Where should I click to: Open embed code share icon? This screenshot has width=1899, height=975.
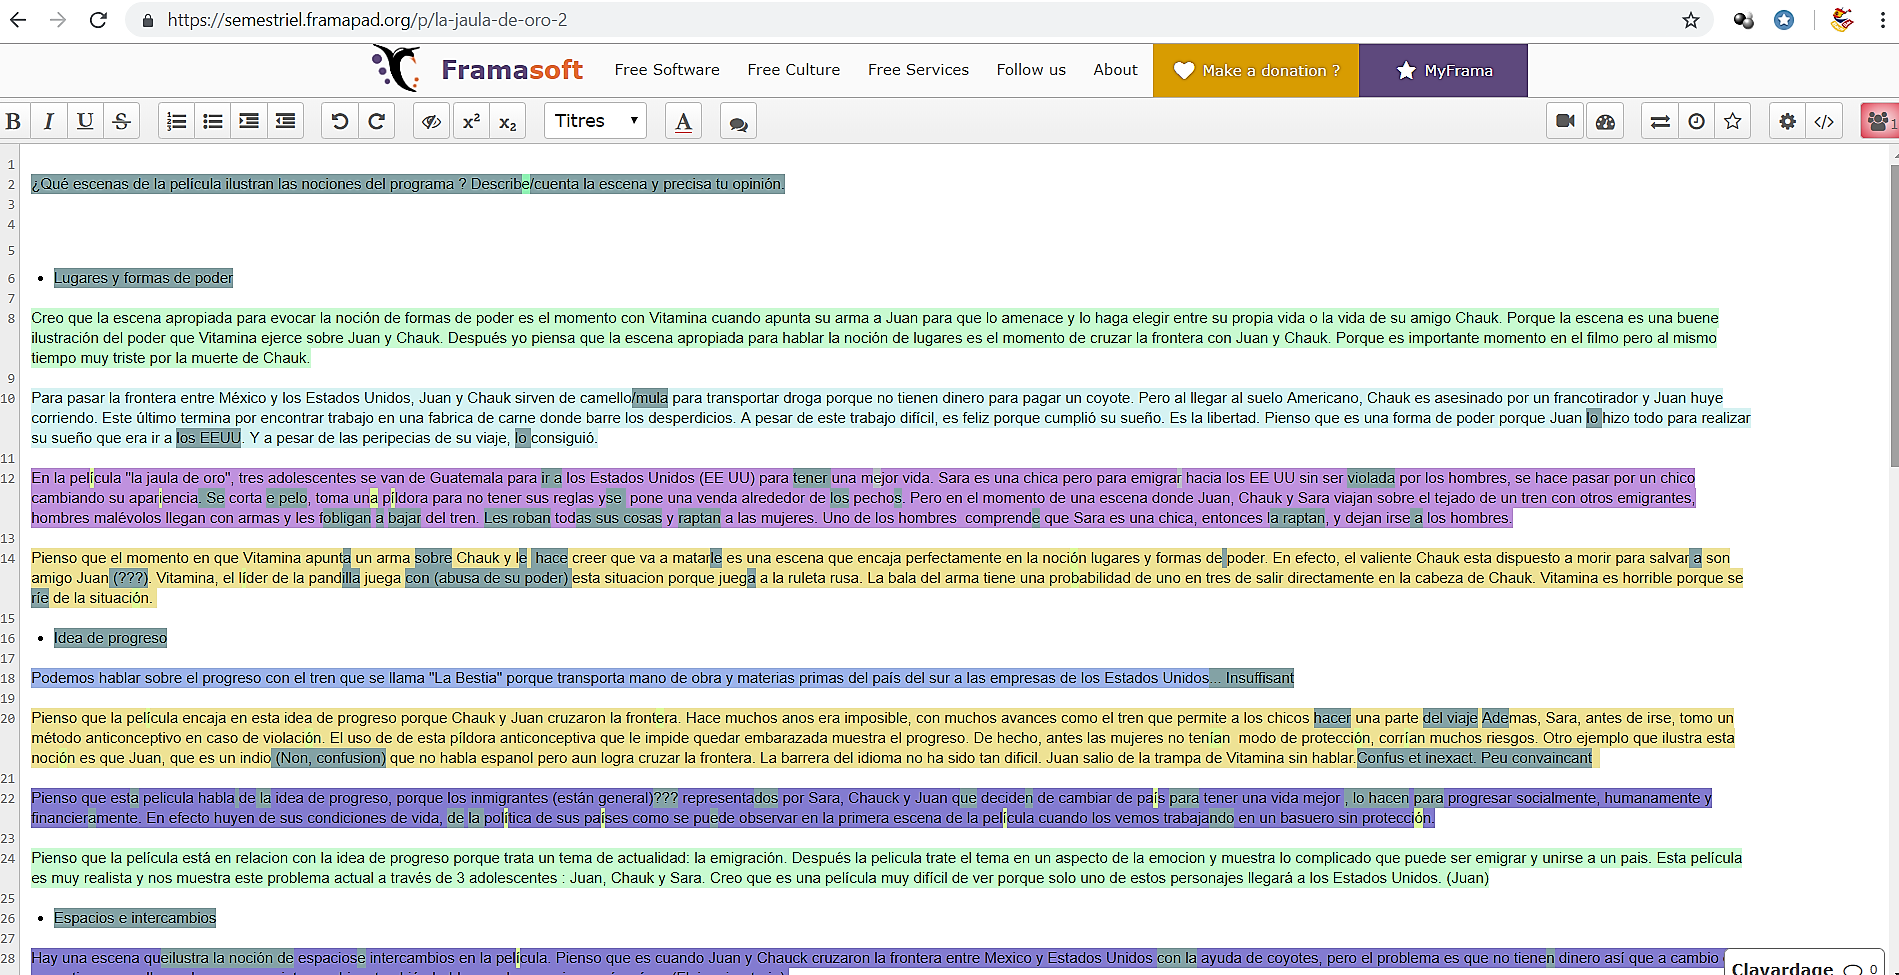[x=1824, y=122]
